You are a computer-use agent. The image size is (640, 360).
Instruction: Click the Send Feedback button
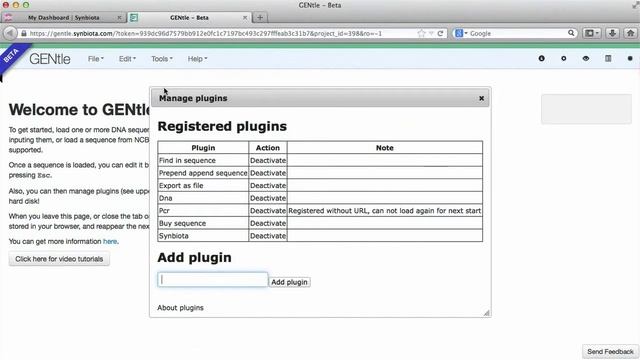[x=611, y=351]
